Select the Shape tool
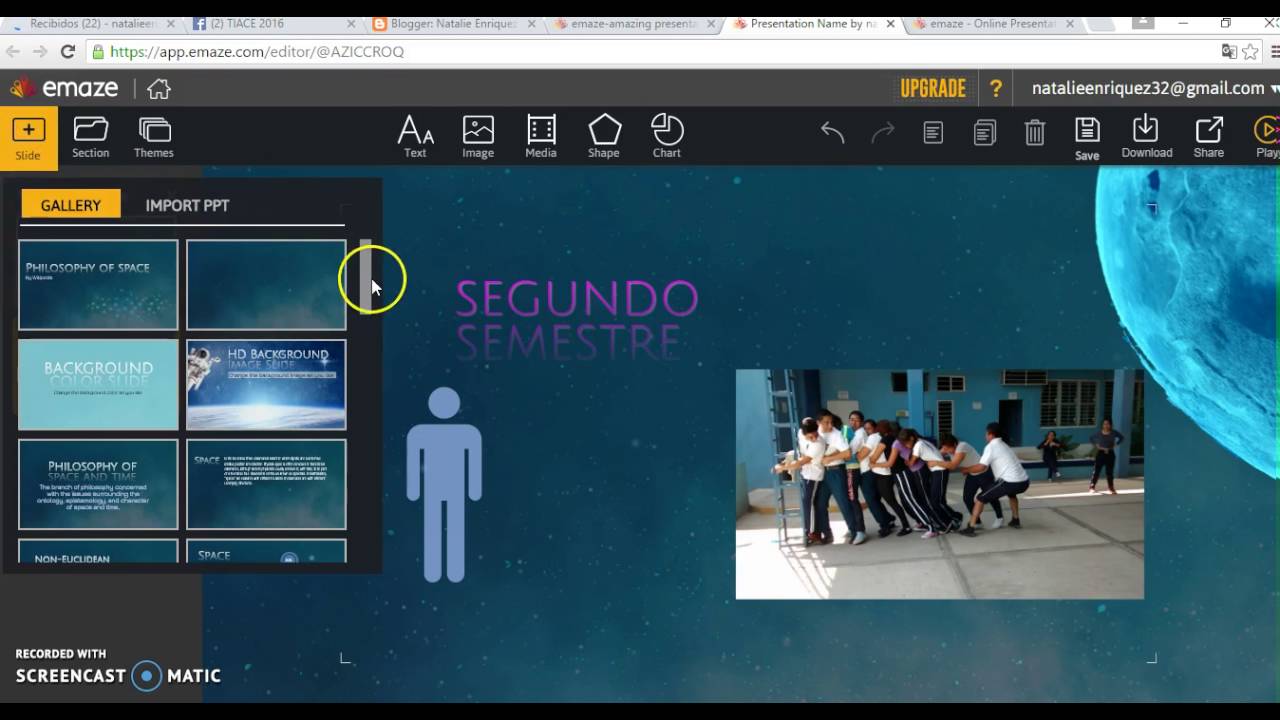1280x720 pixels. pyautogui.click(x=604, y=137)
